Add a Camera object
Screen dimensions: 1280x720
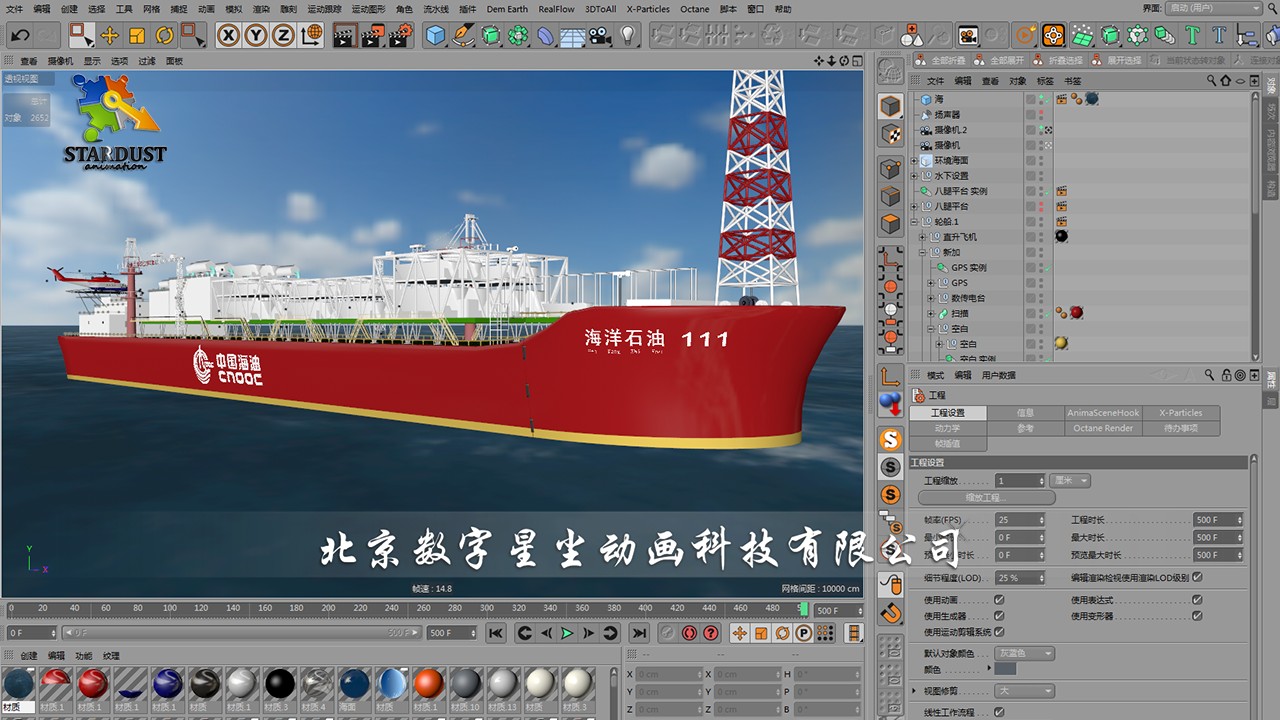pyautogui.click(x=600, y=36)
